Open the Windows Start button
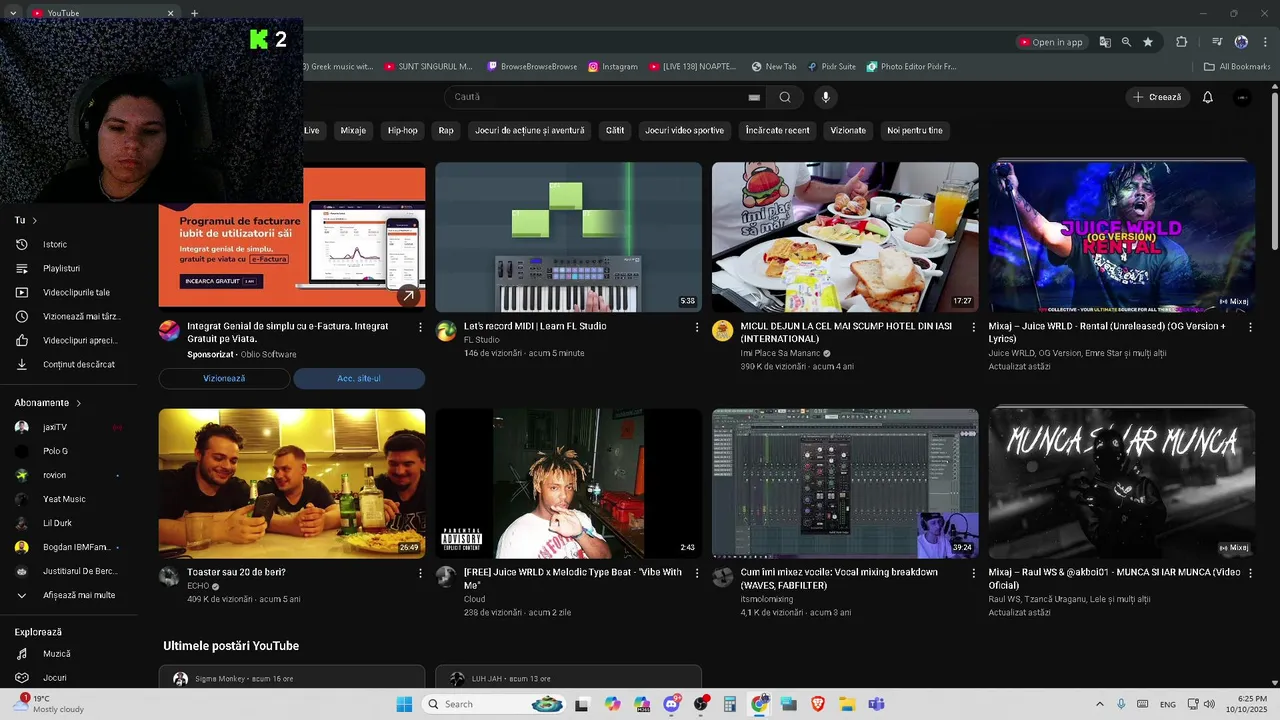1280x720 pixels. point(404,704)
